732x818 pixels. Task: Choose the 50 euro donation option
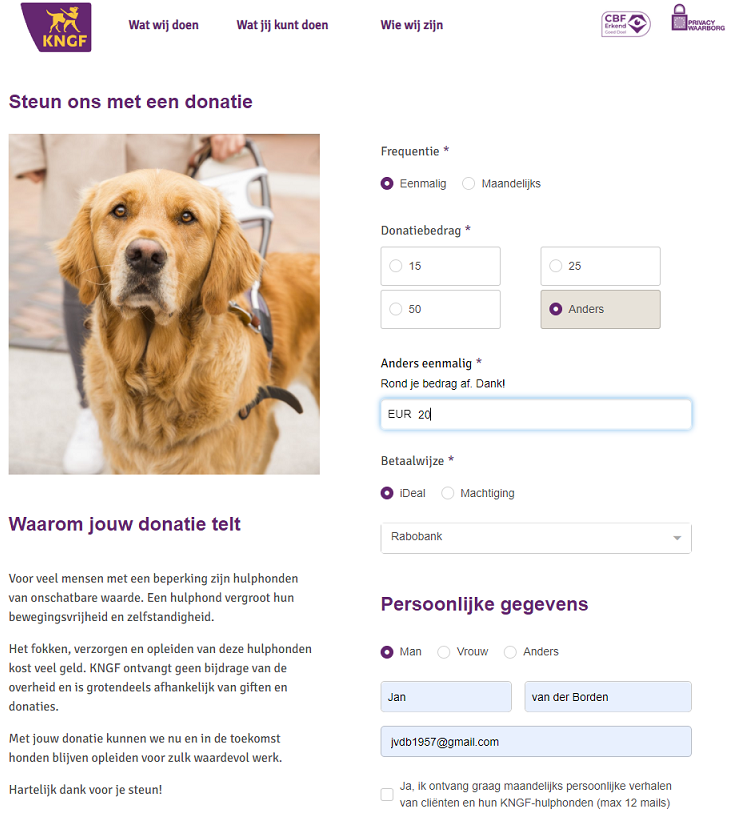[440, 309]
